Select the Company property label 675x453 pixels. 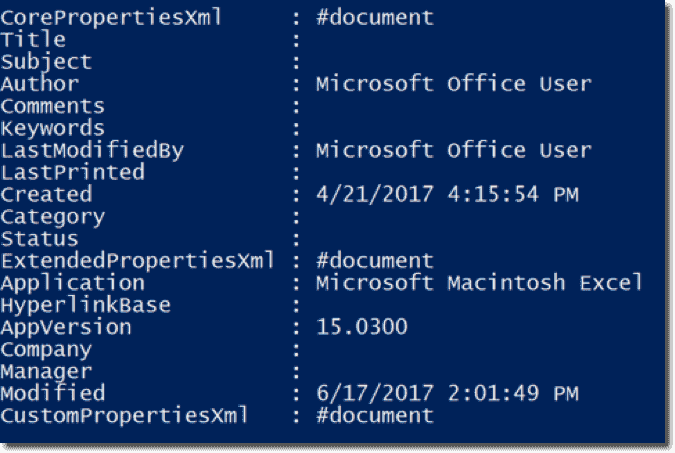46,349
